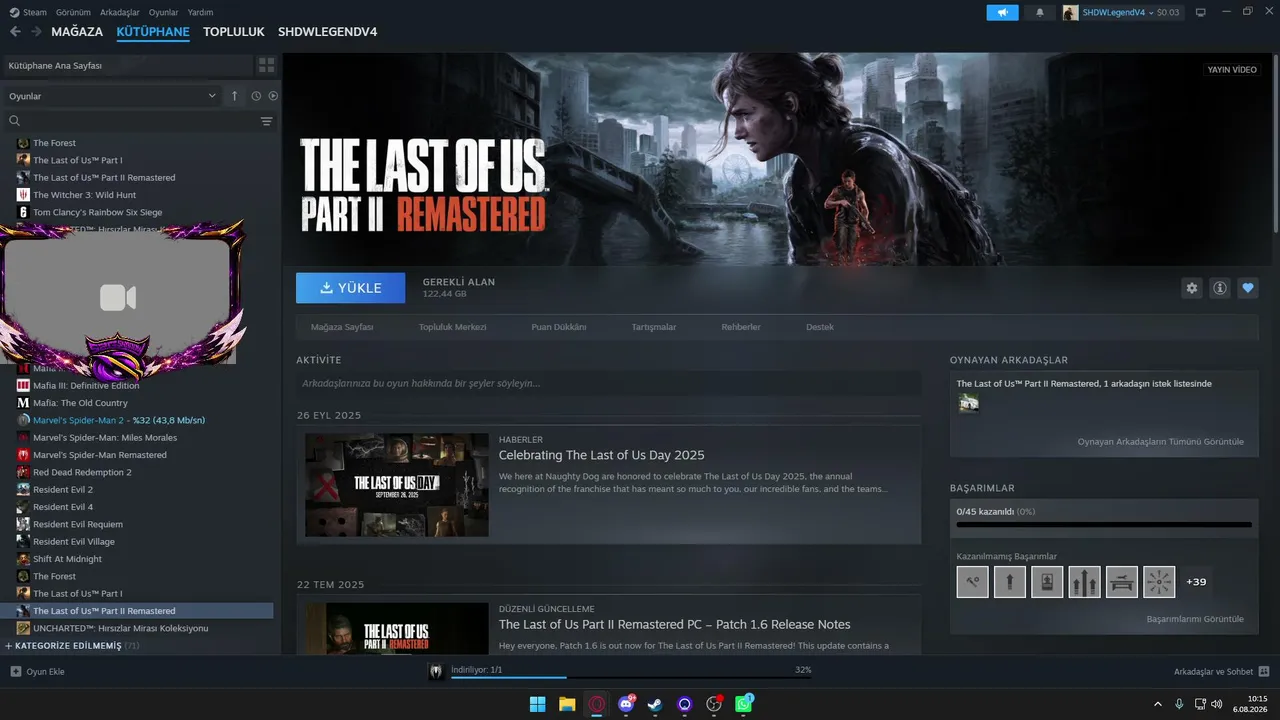Click the YAYIN VİDEO button on banner
Image resolution: width=1280 pixels, height=720 pixels.
[1232, 70]
